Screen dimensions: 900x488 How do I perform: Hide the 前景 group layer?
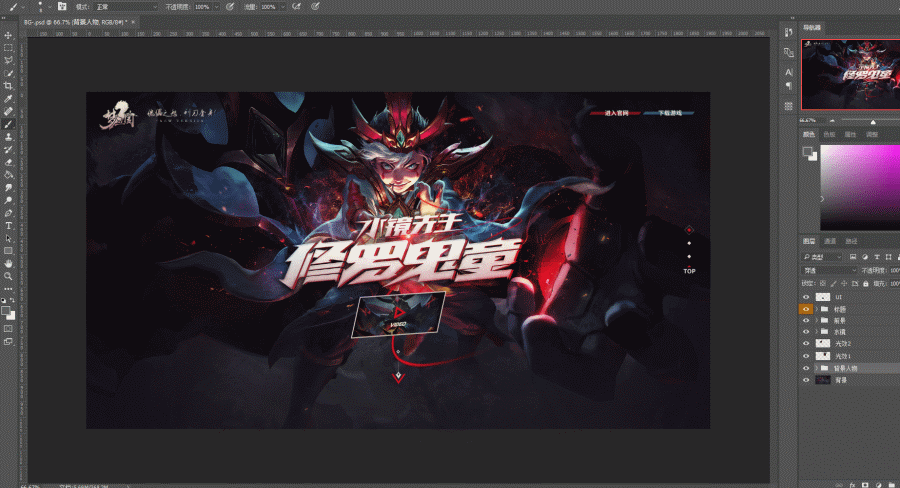[806, 320]
